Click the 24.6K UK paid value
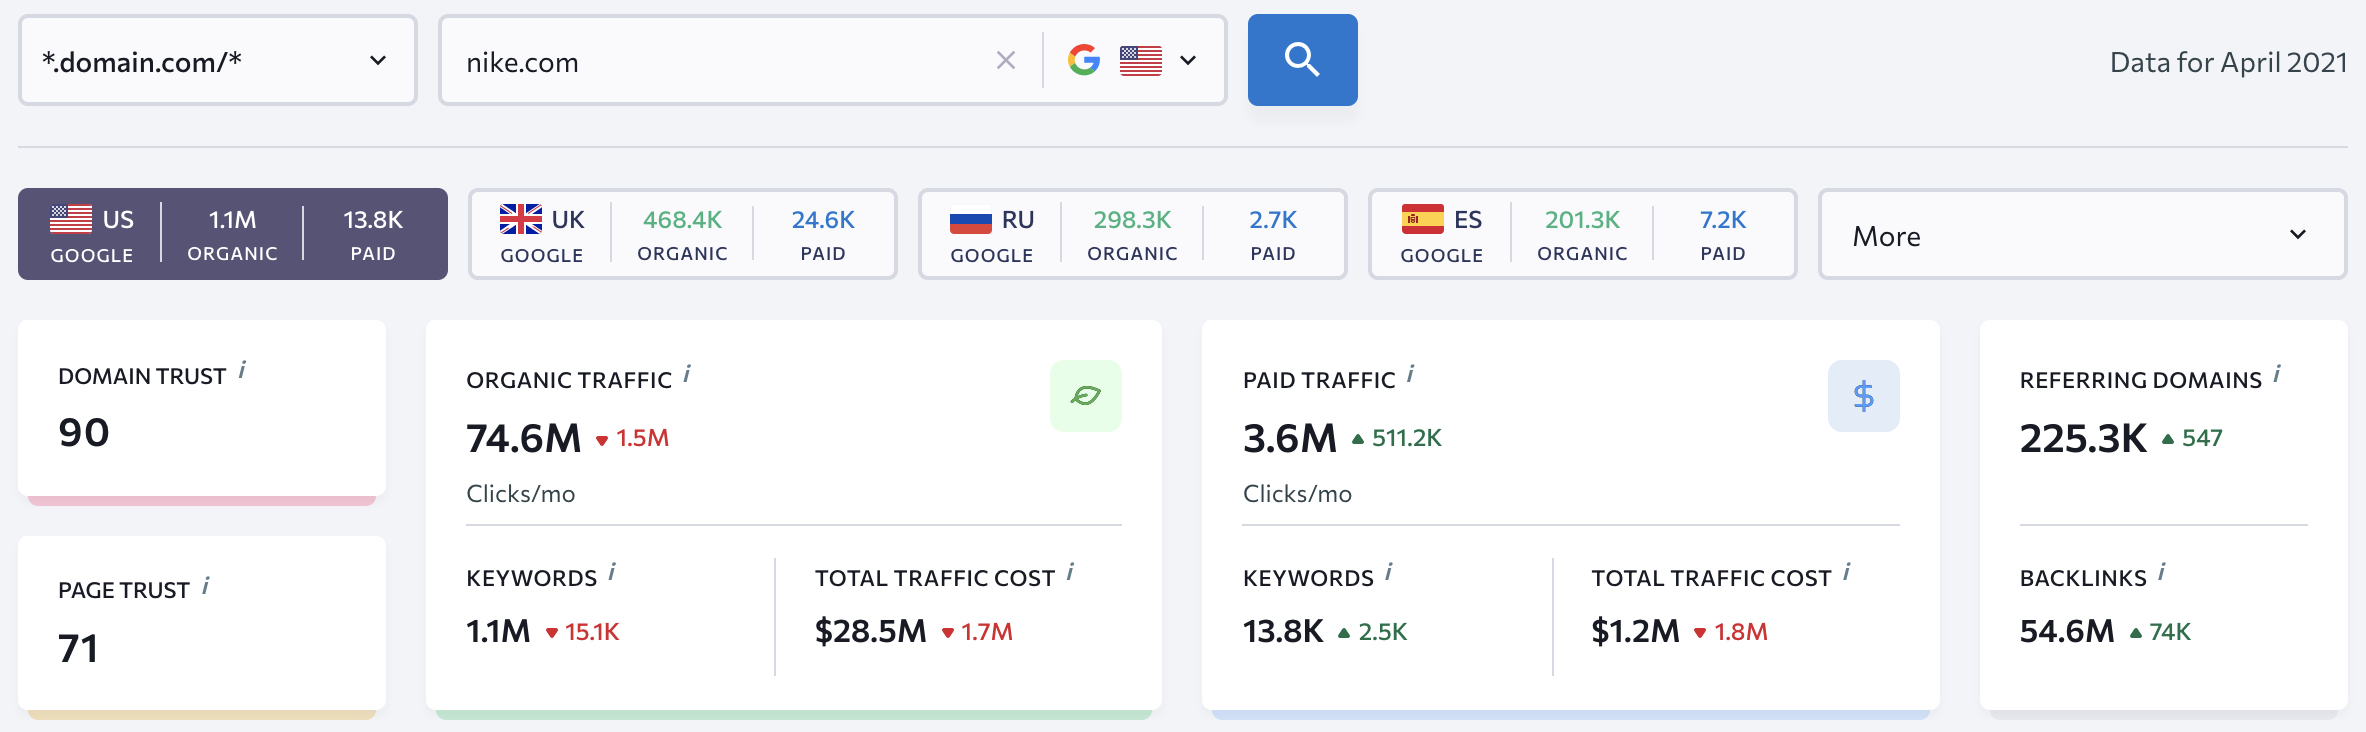 [x=823, y=219]
